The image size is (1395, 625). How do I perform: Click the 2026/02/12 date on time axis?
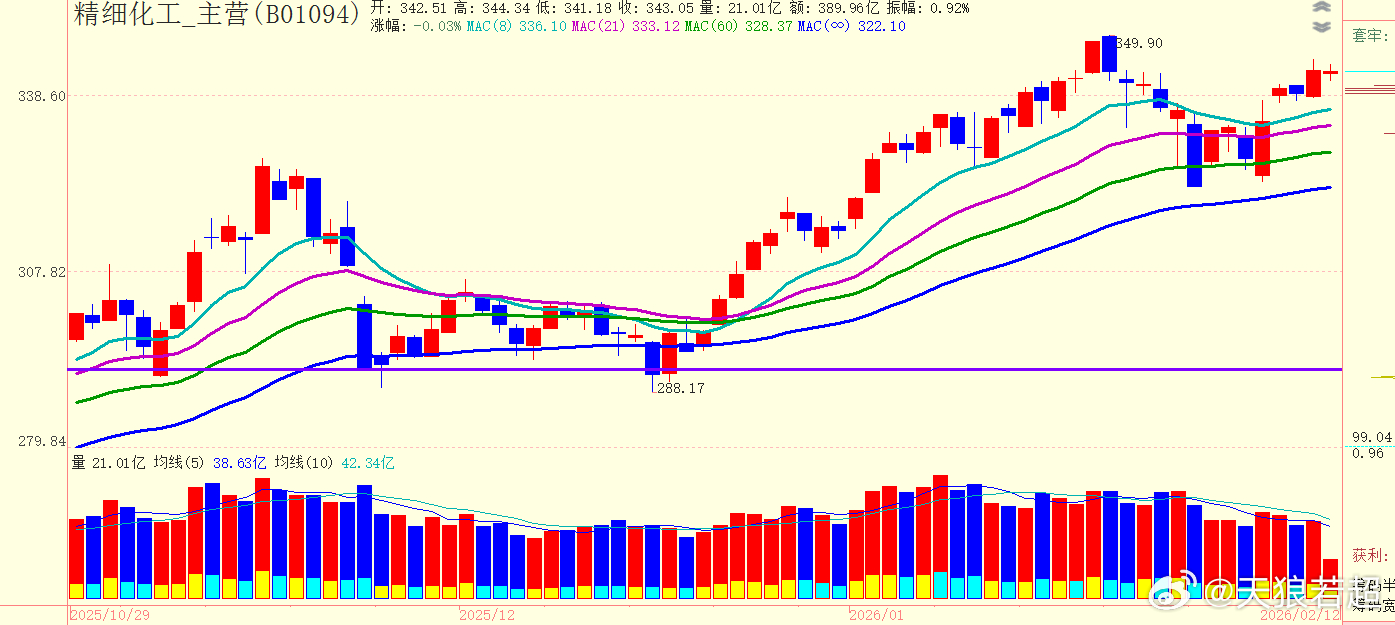click(1300, 616)
